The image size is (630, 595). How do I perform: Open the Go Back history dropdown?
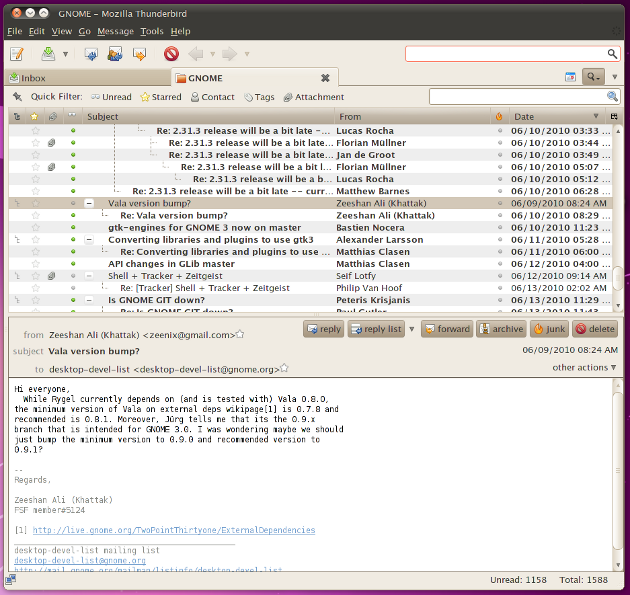coord(213,54)
